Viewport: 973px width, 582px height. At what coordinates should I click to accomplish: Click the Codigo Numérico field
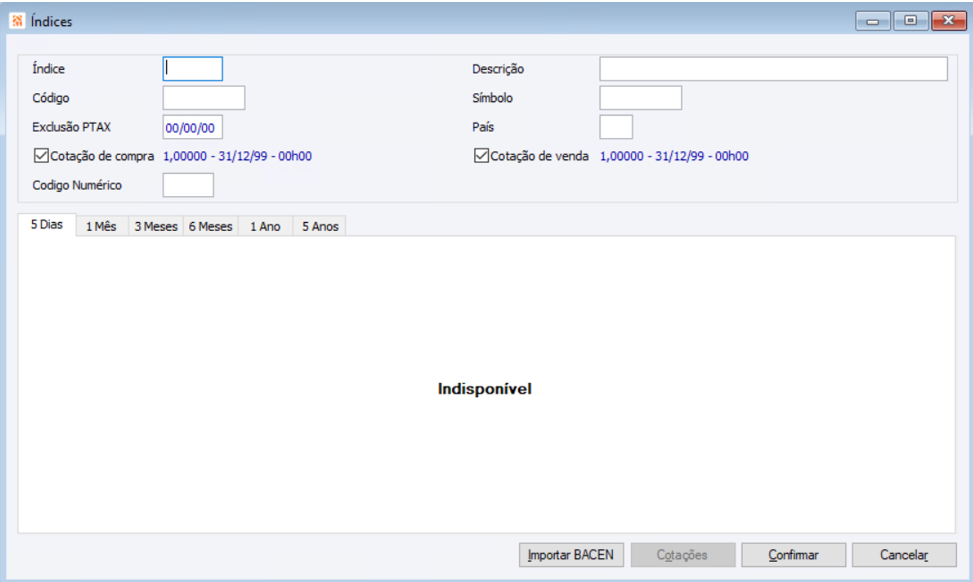[x=188, y=185]
